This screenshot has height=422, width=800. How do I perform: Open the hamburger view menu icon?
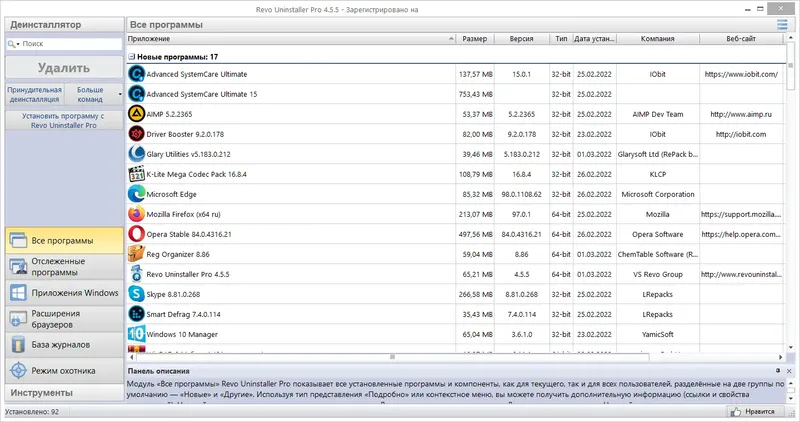pos(782,24)
